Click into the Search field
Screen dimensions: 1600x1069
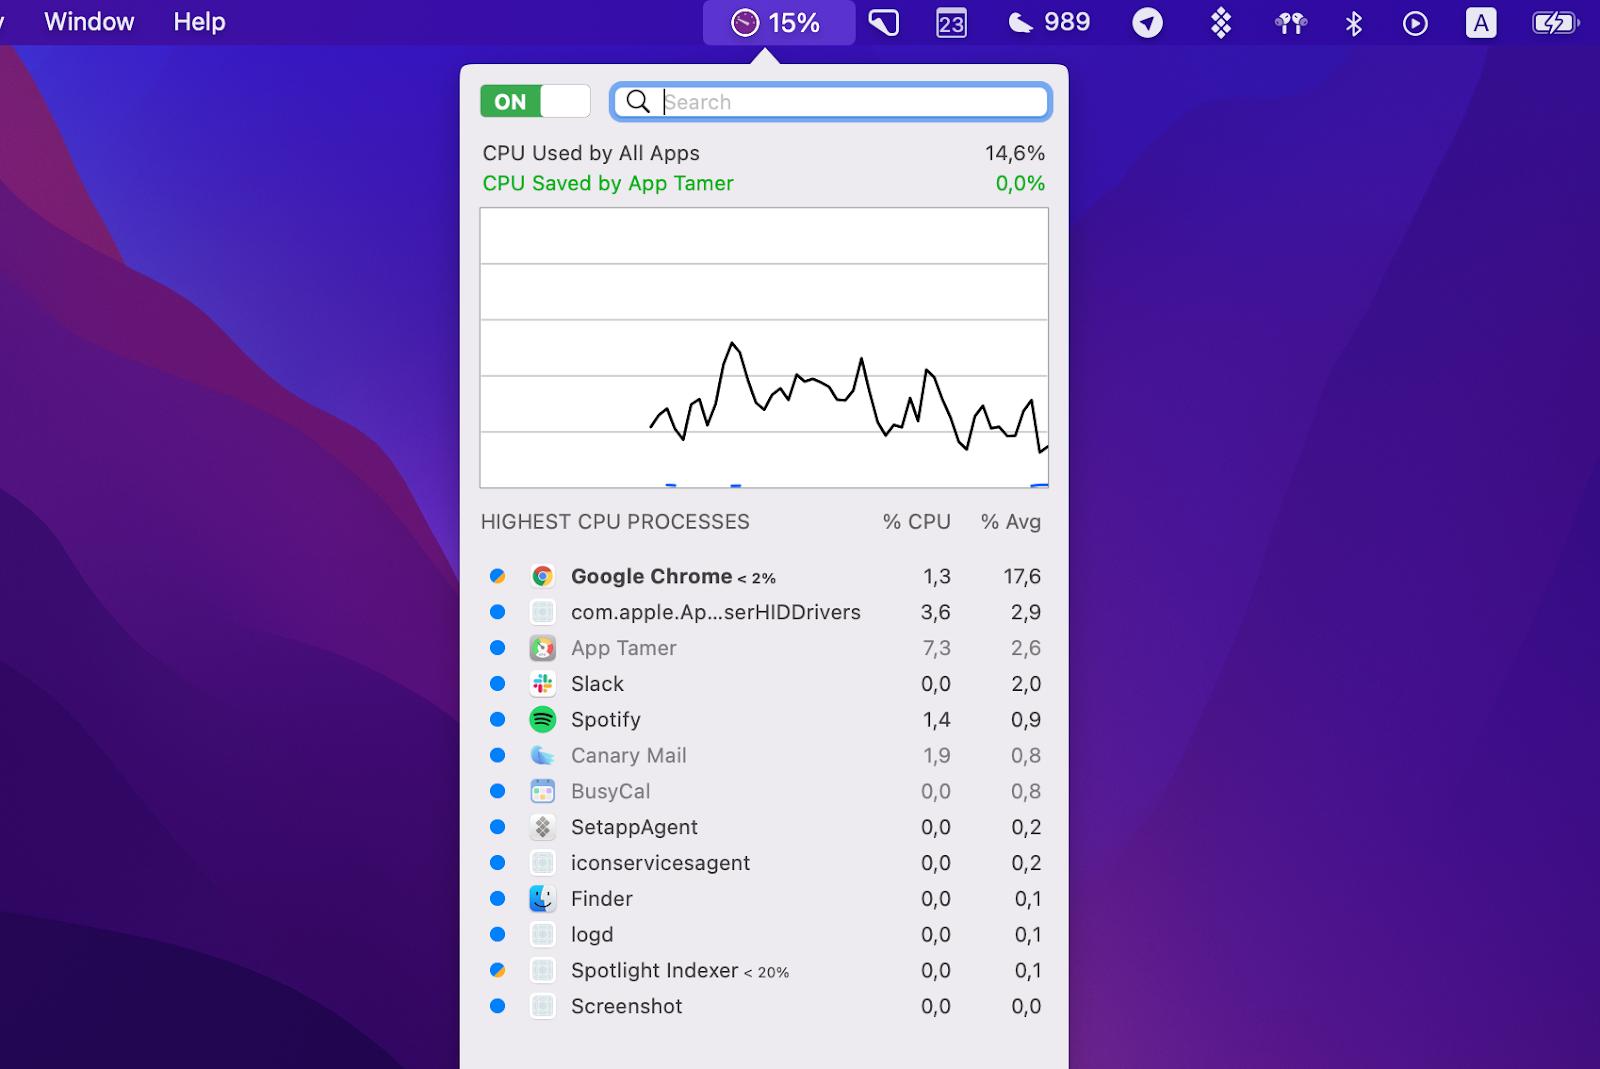click(831, 101)
